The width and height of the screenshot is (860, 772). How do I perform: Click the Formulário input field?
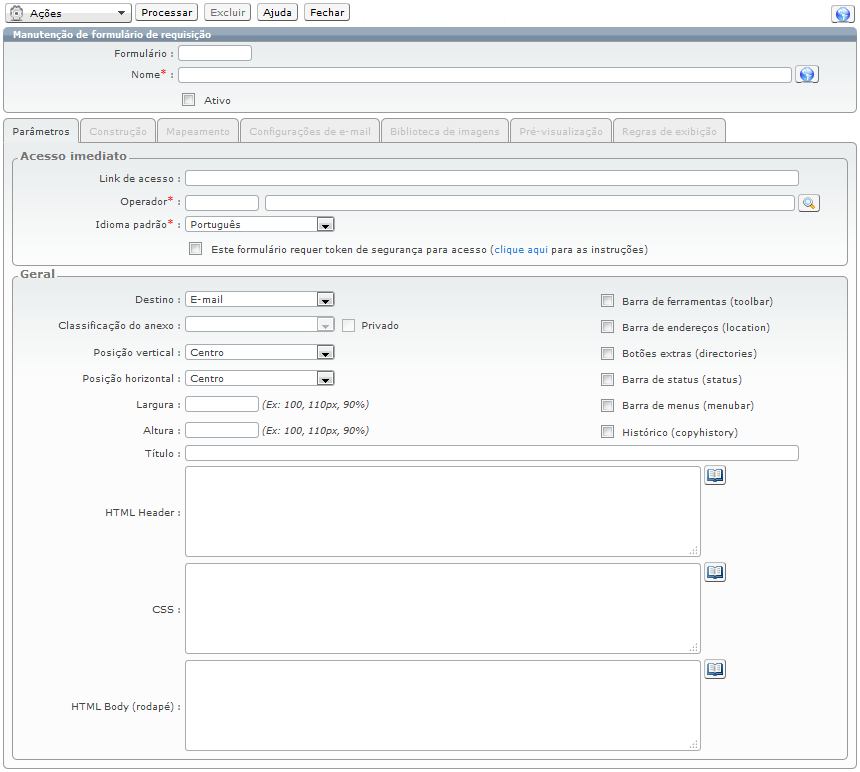pyautogui.click(x=215, y=53)
